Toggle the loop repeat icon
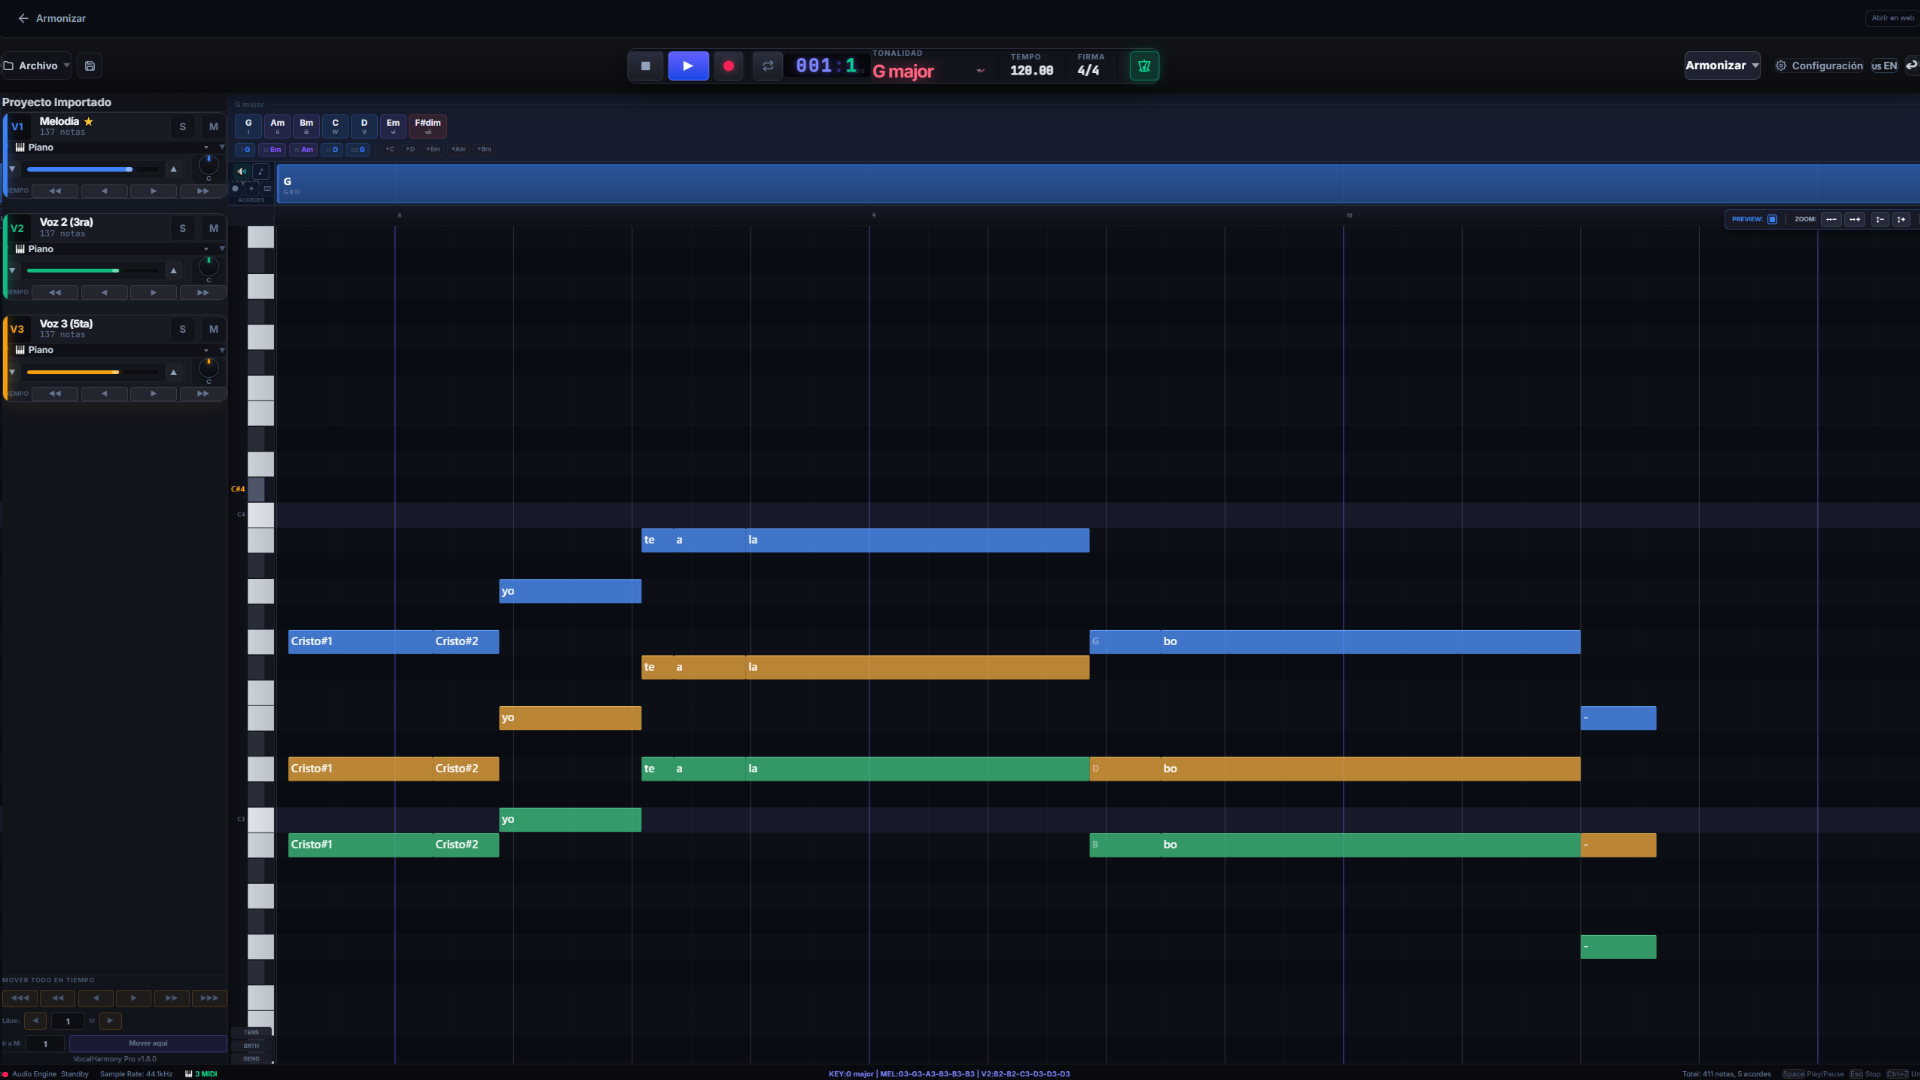The image size is (1920, 1080). 768,66
